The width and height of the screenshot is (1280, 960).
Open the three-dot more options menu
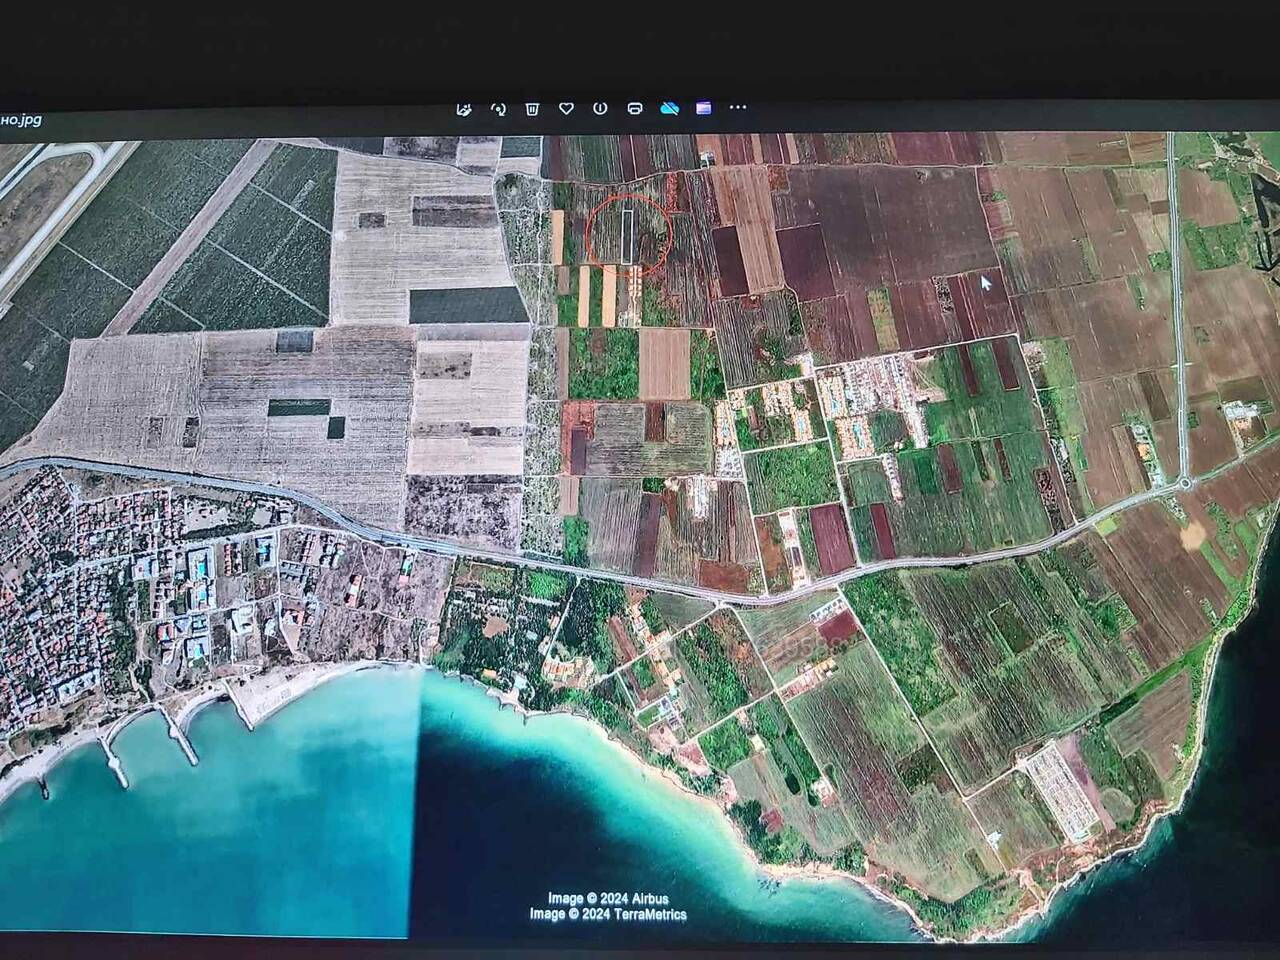point(738,107)
